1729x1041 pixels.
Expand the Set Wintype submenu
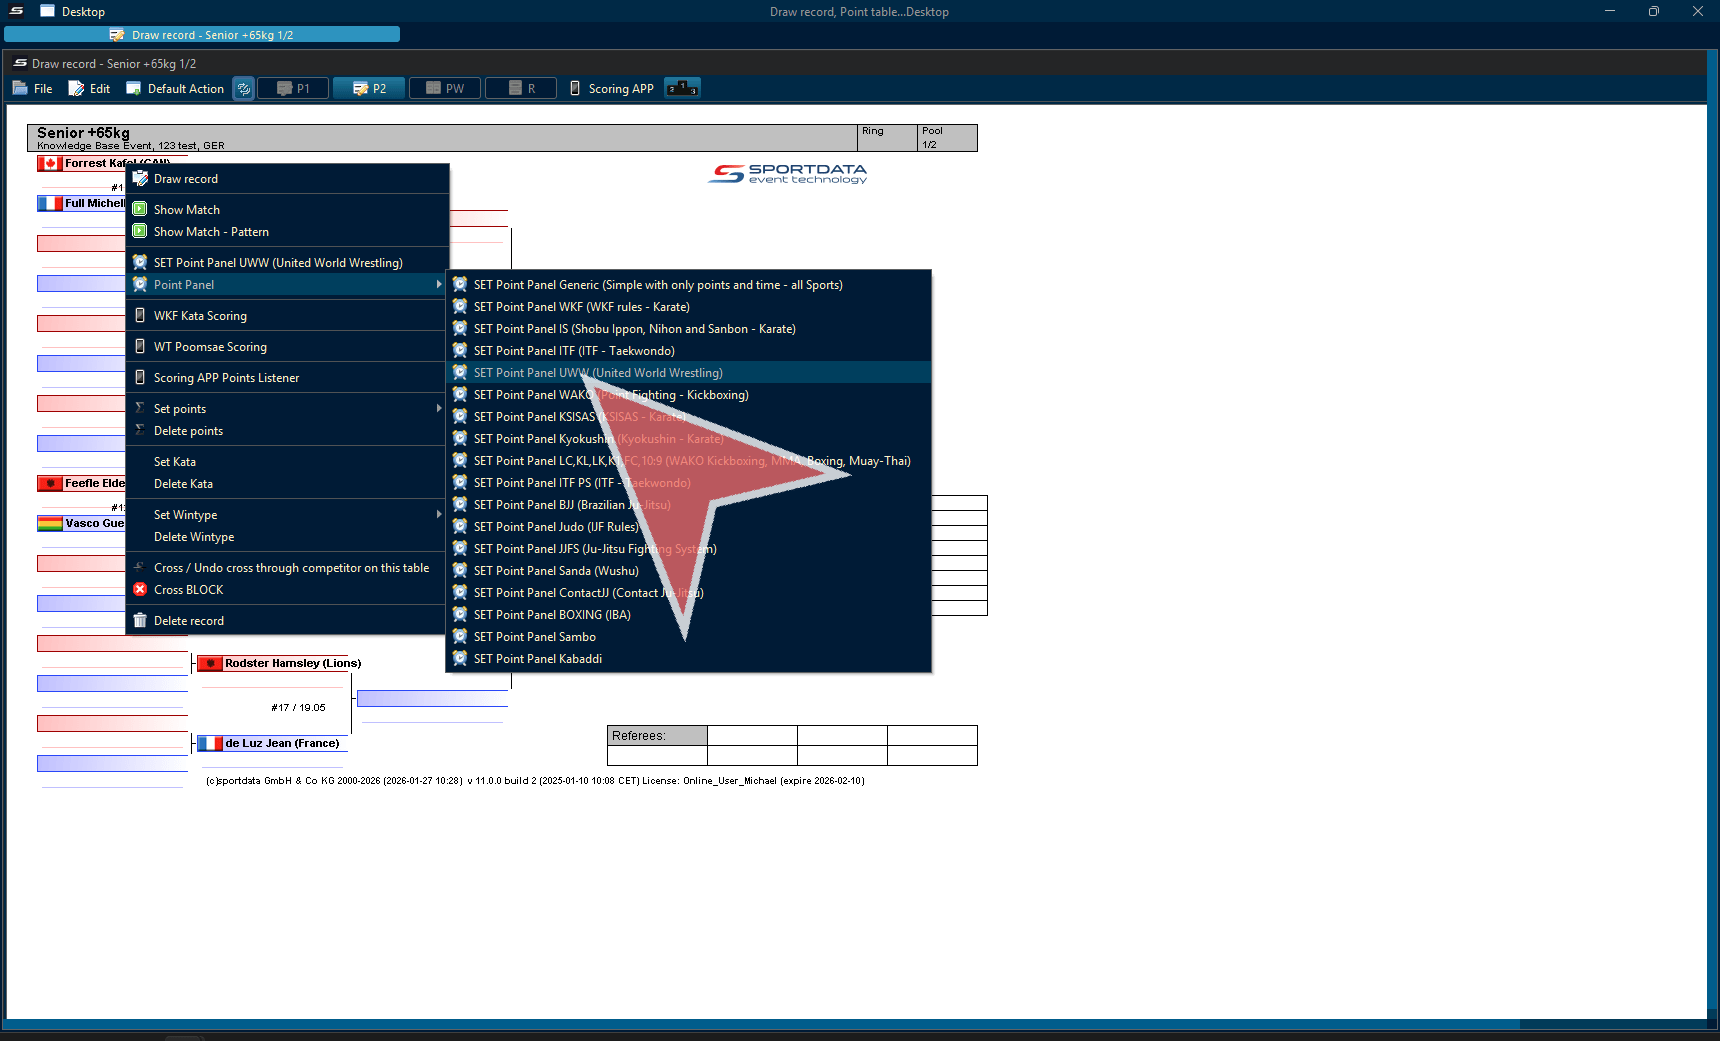click(x=438, y=515)
